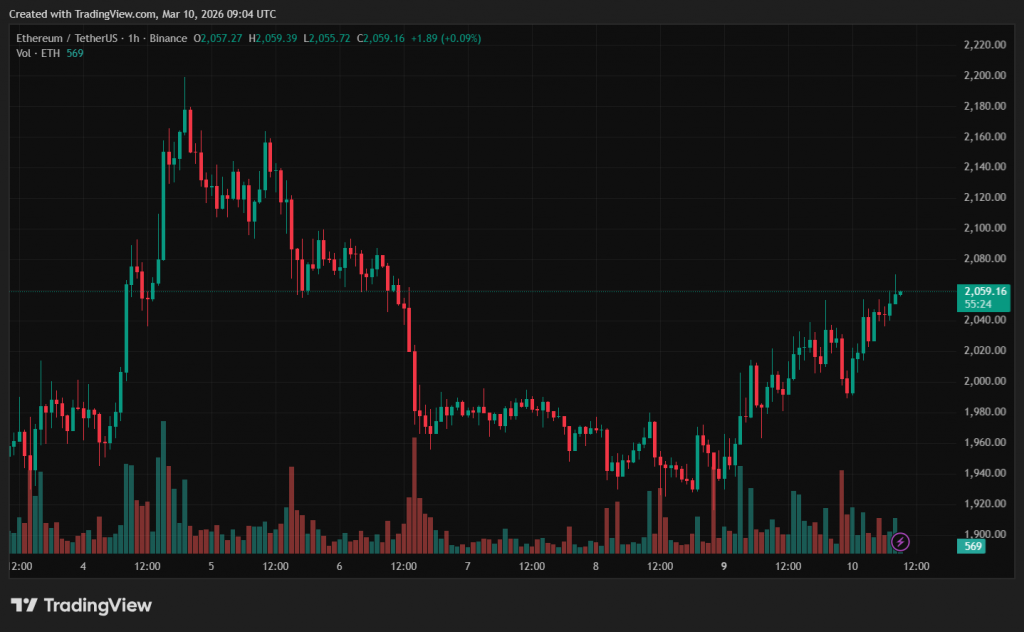
Task: Click the 1,900.00 label on price axis
Action: (x=983, y=534)
